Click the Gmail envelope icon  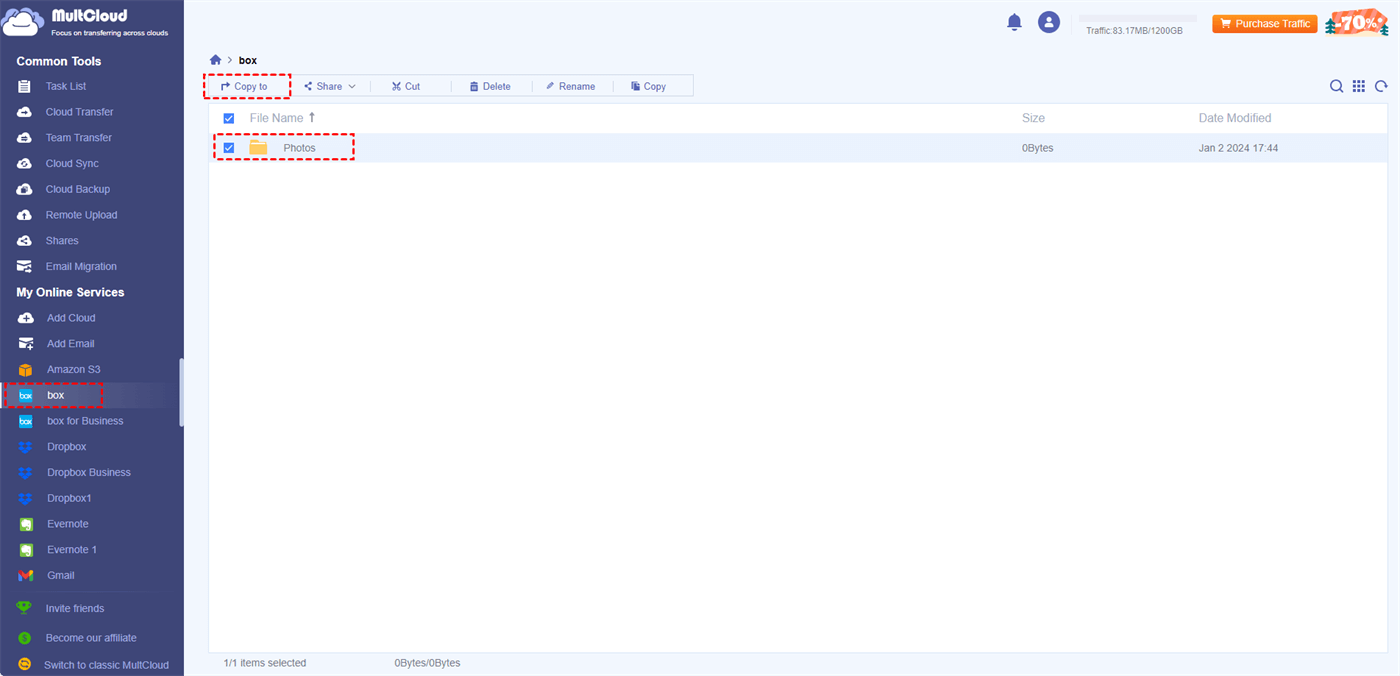[26, 576]
